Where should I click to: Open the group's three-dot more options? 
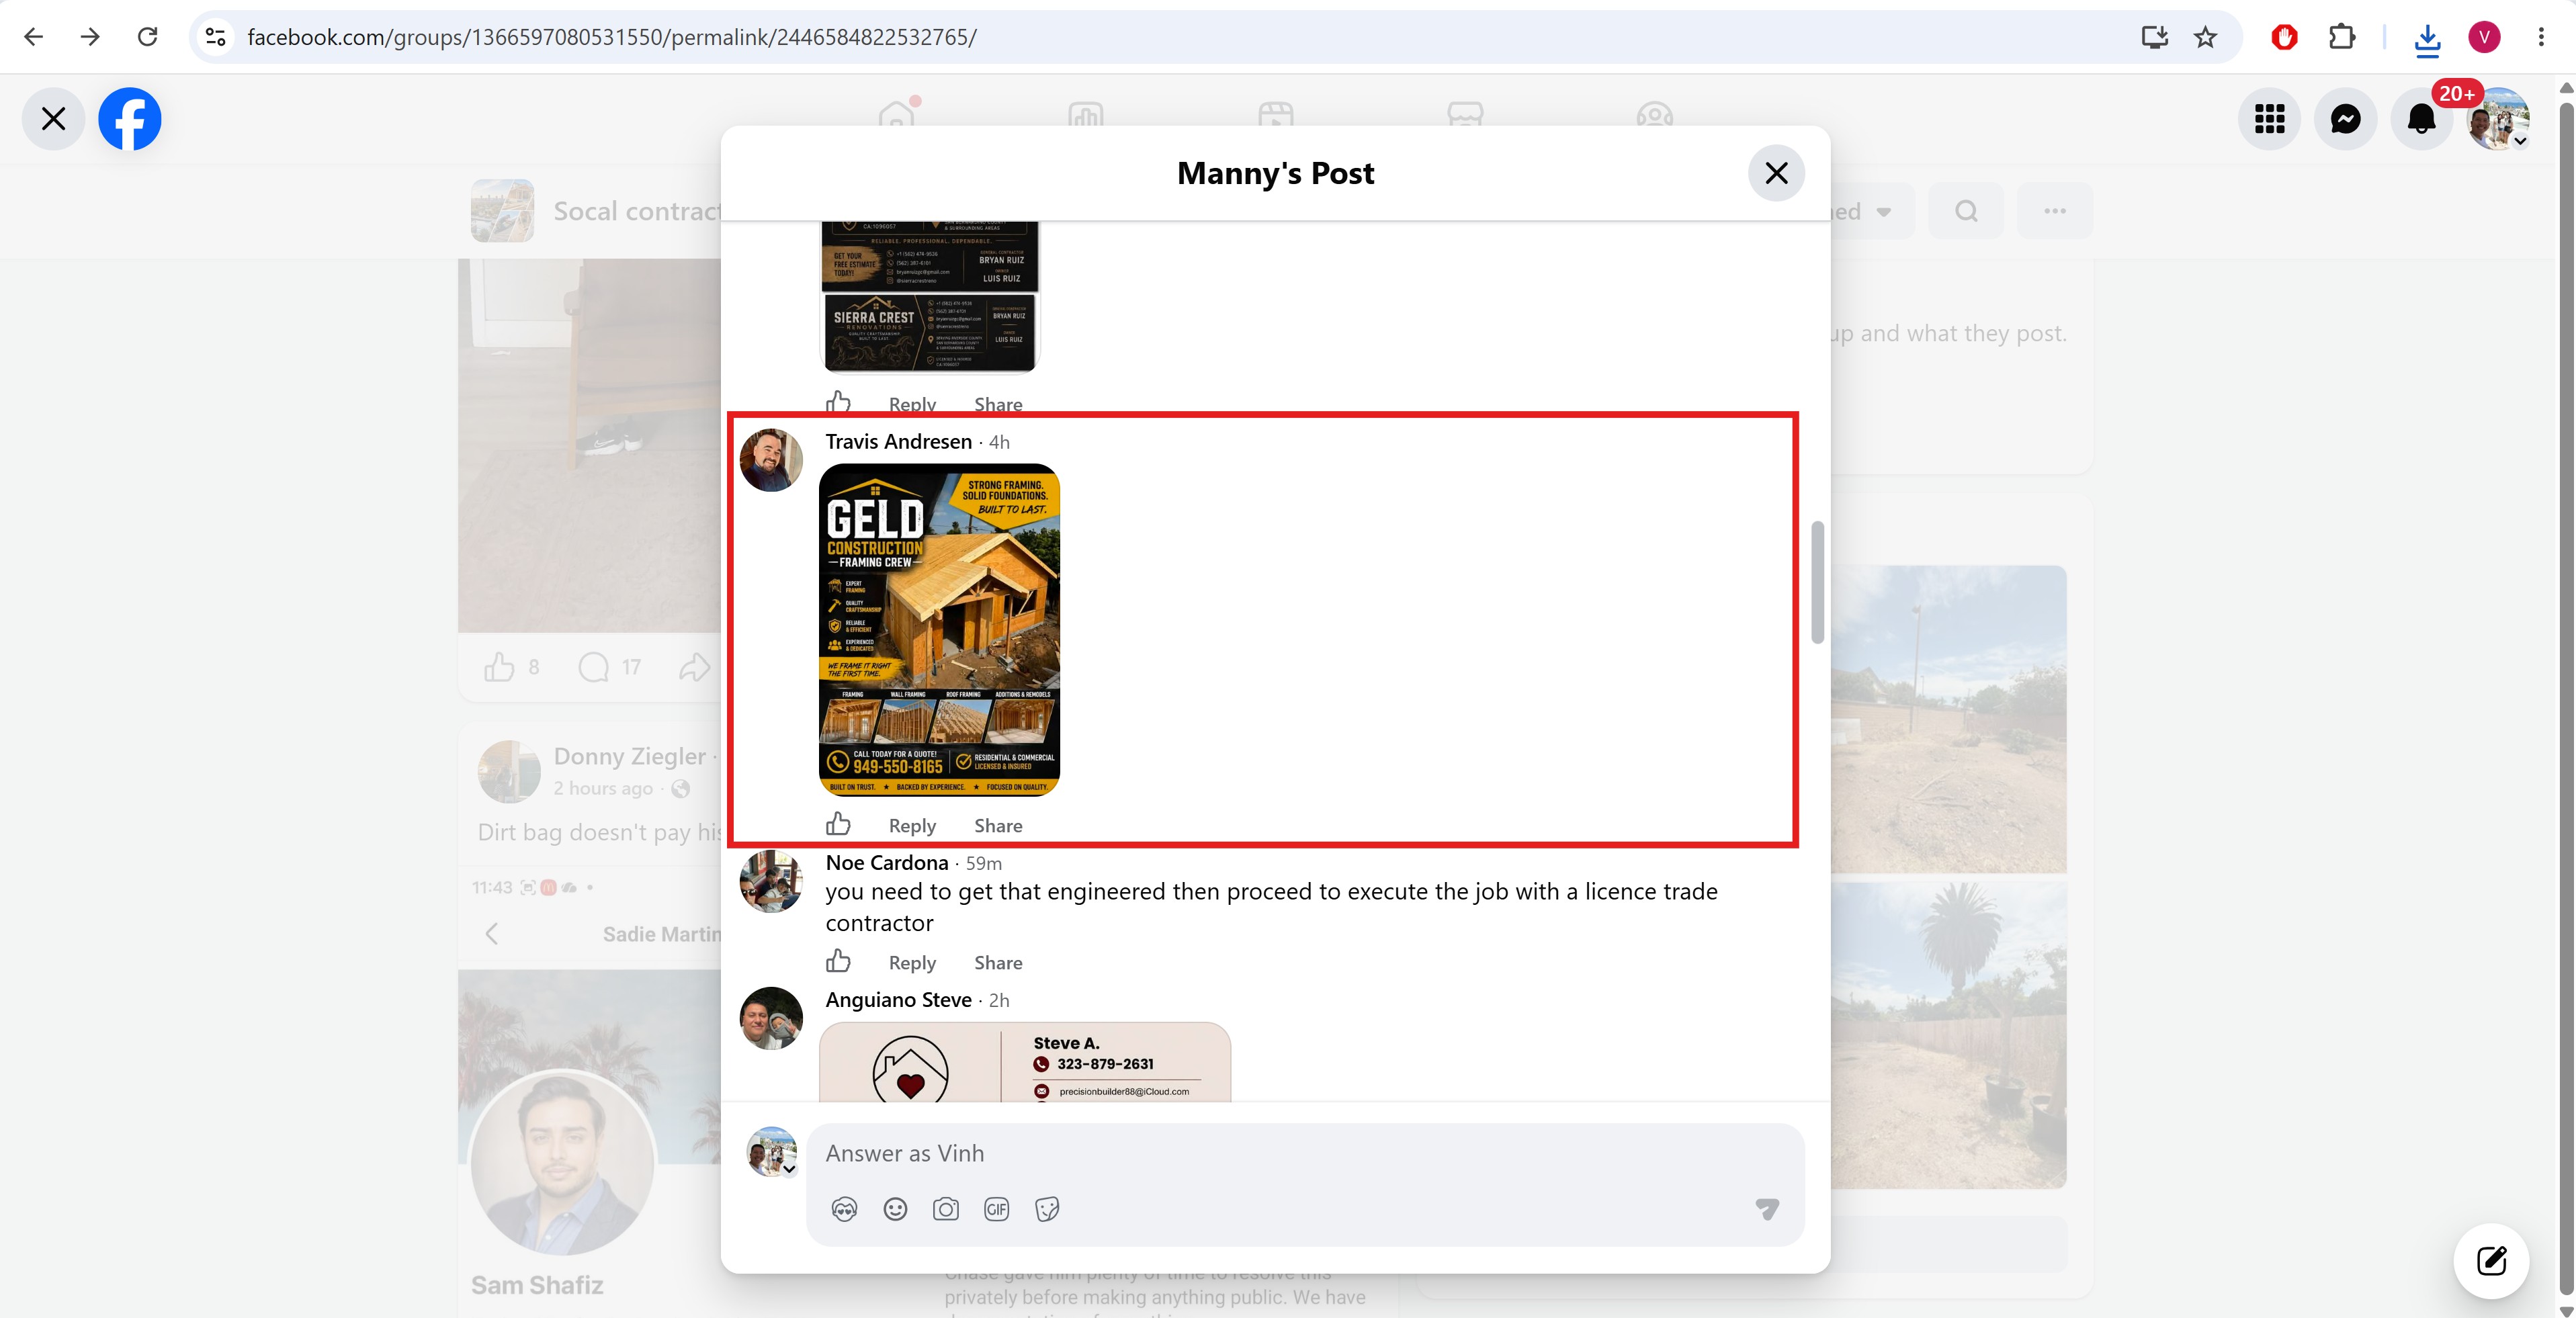[x=2055, y=211]
